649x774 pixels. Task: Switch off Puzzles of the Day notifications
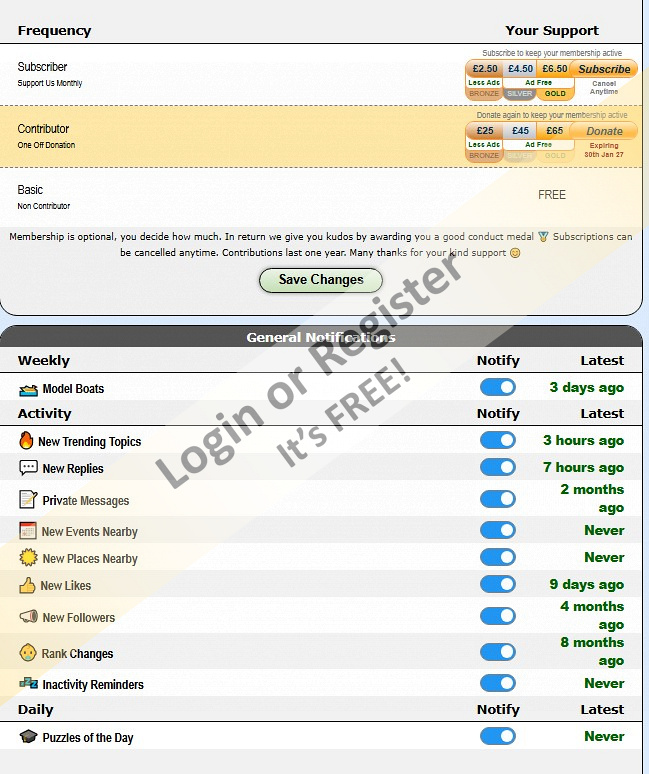497,737
